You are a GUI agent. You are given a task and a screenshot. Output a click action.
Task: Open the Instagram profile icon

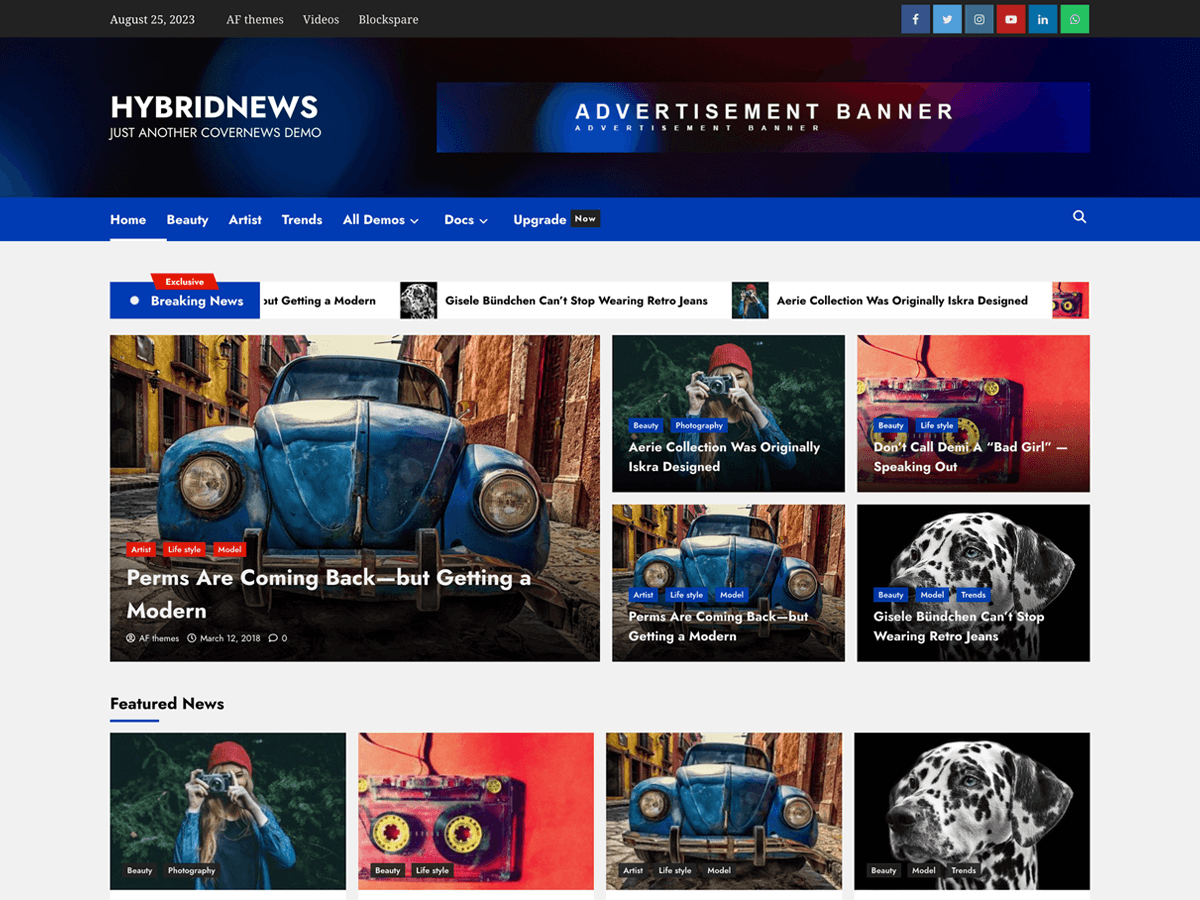pos(979,18)
